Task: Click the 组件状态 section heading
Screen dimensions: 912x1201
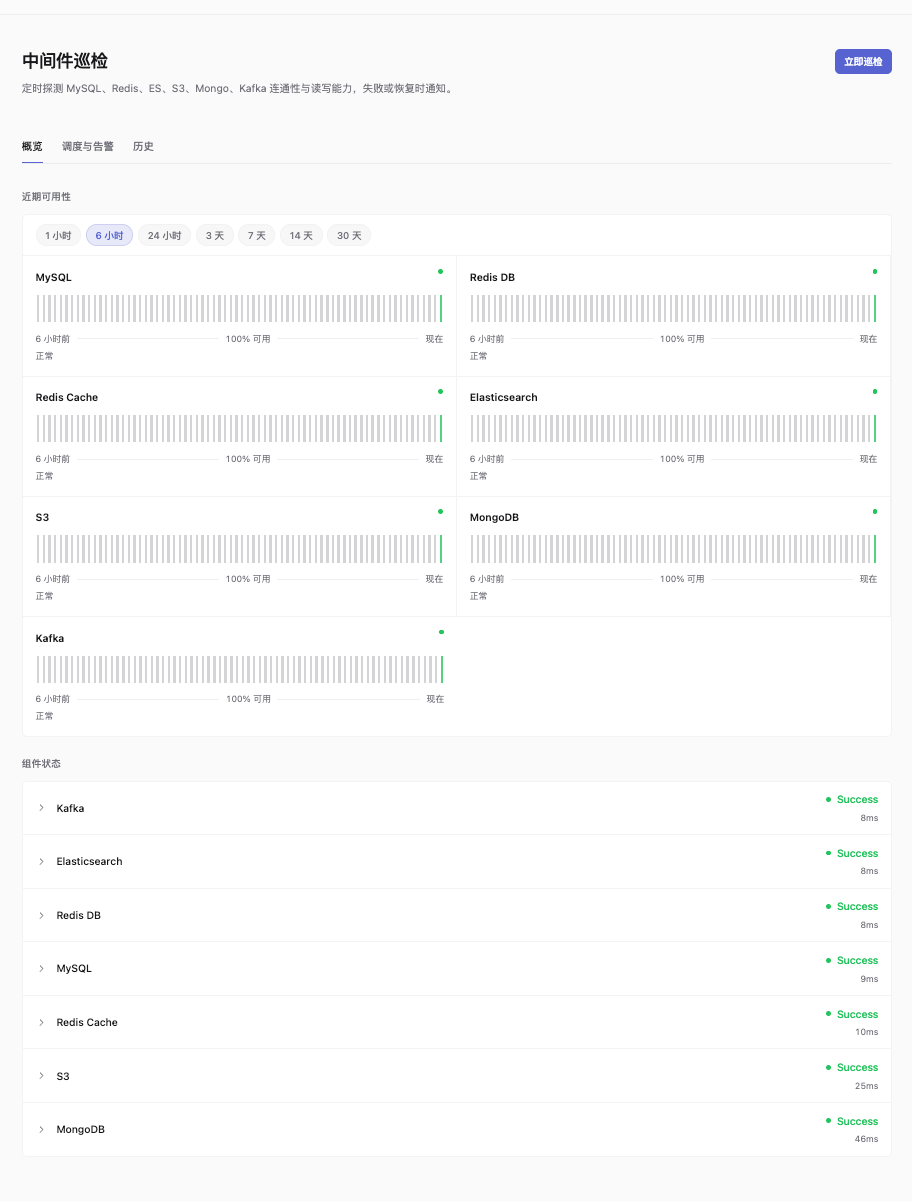Action: [41, 763]
